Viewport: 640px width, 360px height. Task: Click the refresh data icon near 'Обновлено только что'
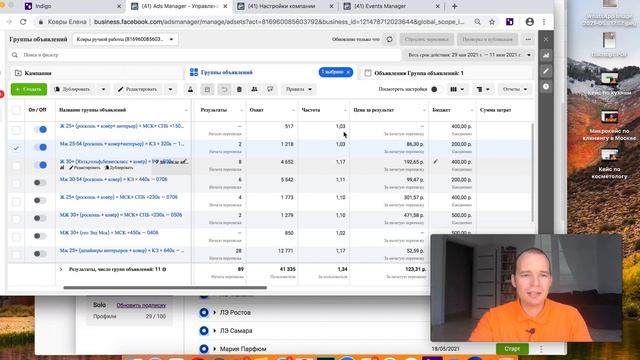coord(389,39)
